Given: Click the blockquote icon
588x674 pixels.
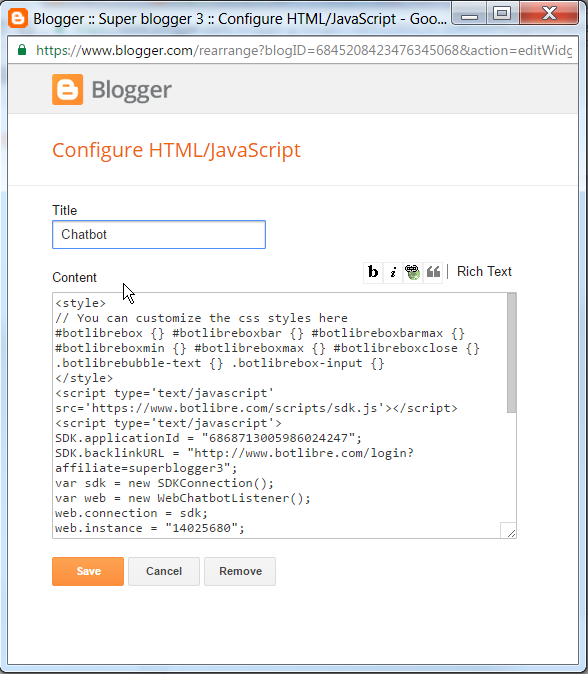Looking at the screenshot, I should click(x=433, y=272).
